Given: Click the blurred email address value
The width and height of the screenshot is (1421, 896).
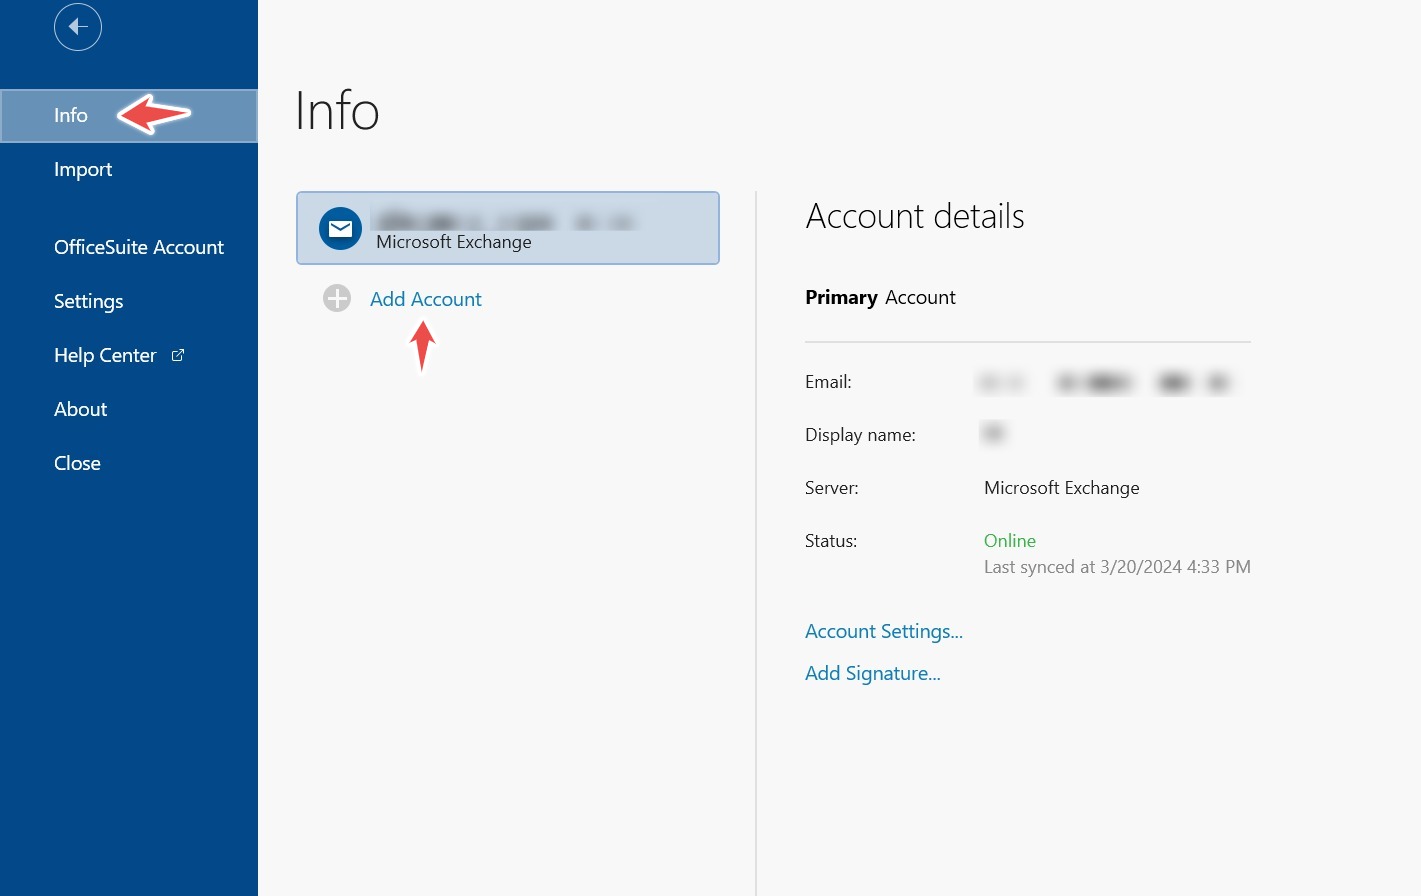Looking at the screenshot, I should pos(1105,382).
